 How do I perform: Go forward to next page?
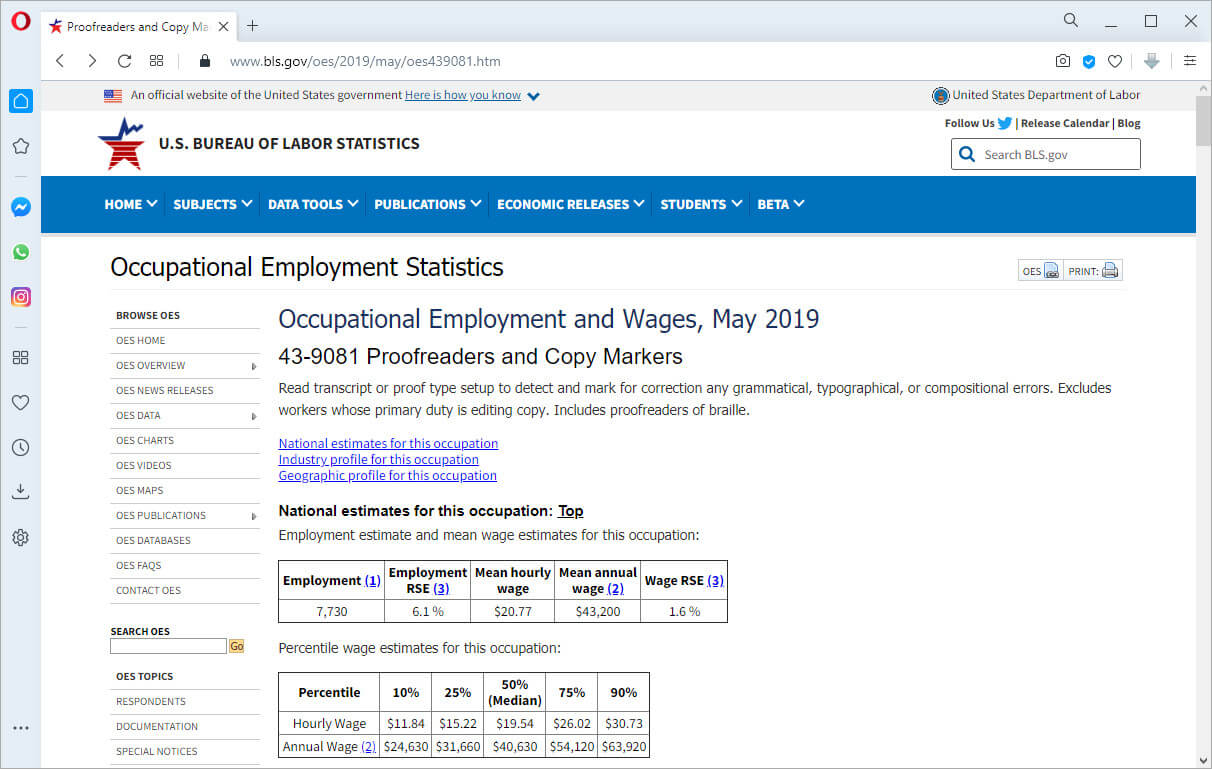pyautogui.click(x=92, y=61)
